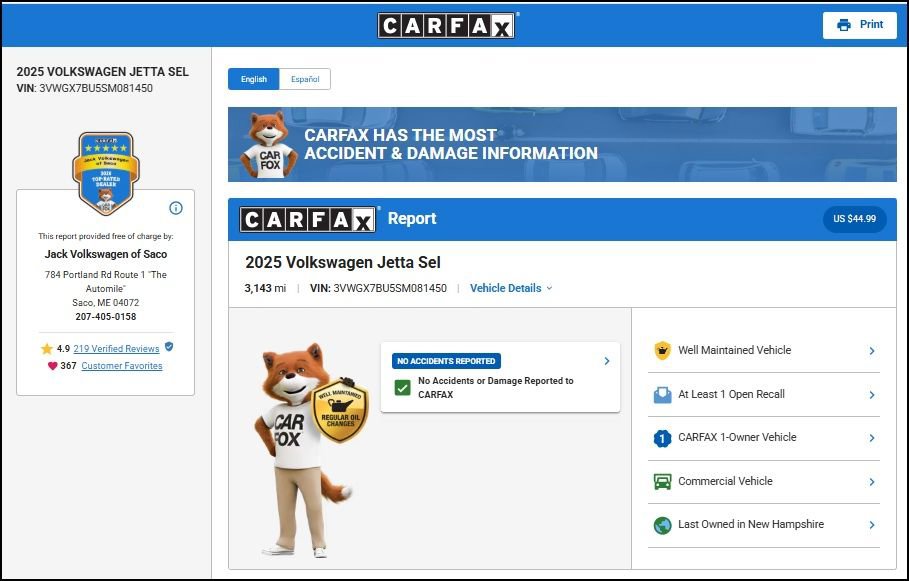Click the dealer address Saco, ME 04072
Screen dimensions: 909x581
[106, 303]
